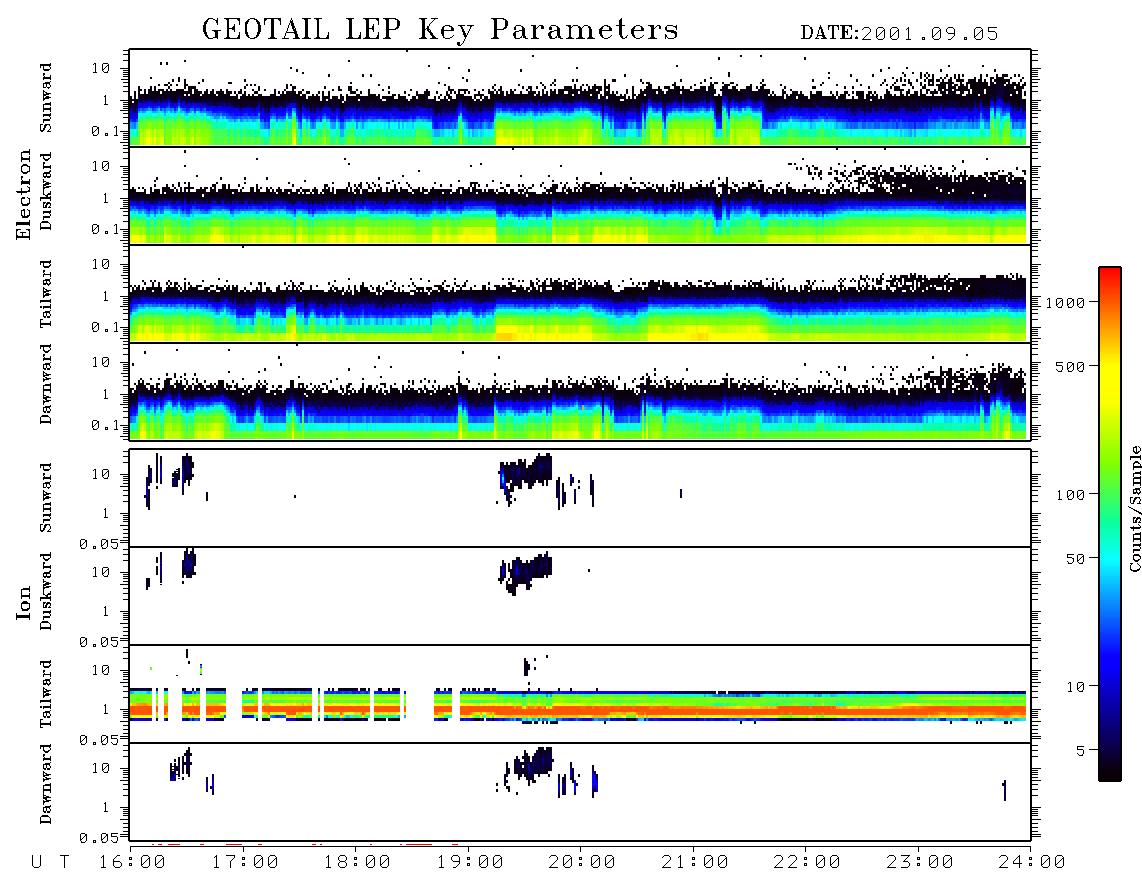Click the U T axis label
This screenshot has height=880, width=1142.
pyautogui.click(x=50, y=862)
